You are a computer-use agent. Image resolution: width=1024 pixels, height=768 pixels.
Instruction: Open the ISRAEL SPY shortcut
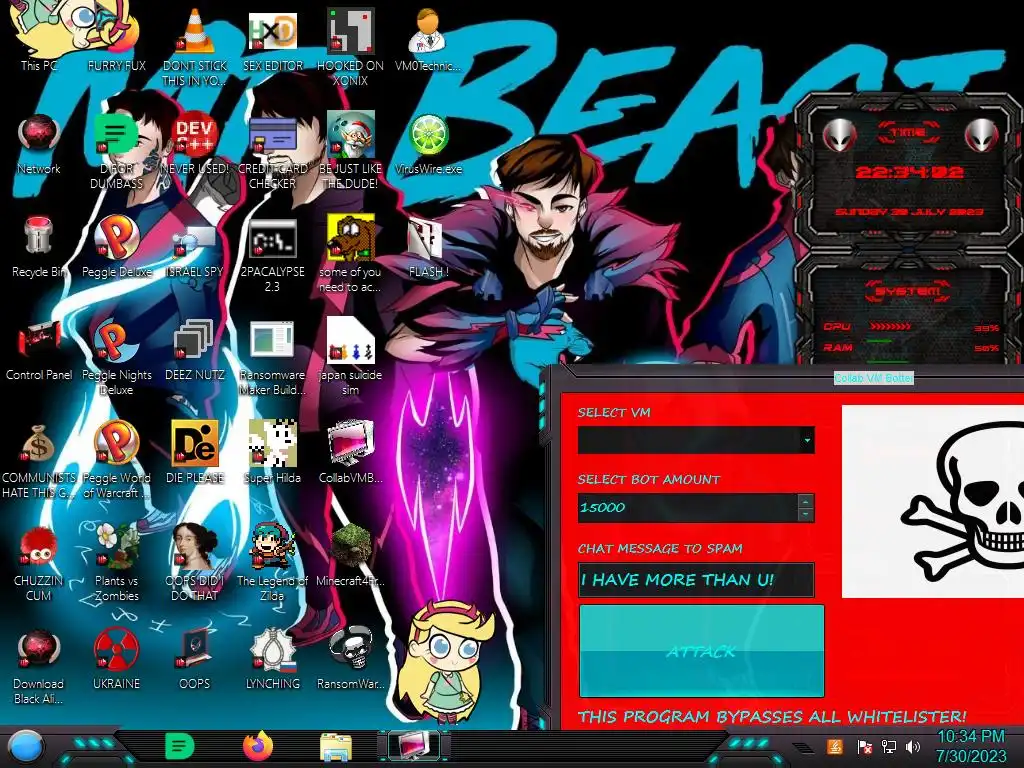(195, 247)
